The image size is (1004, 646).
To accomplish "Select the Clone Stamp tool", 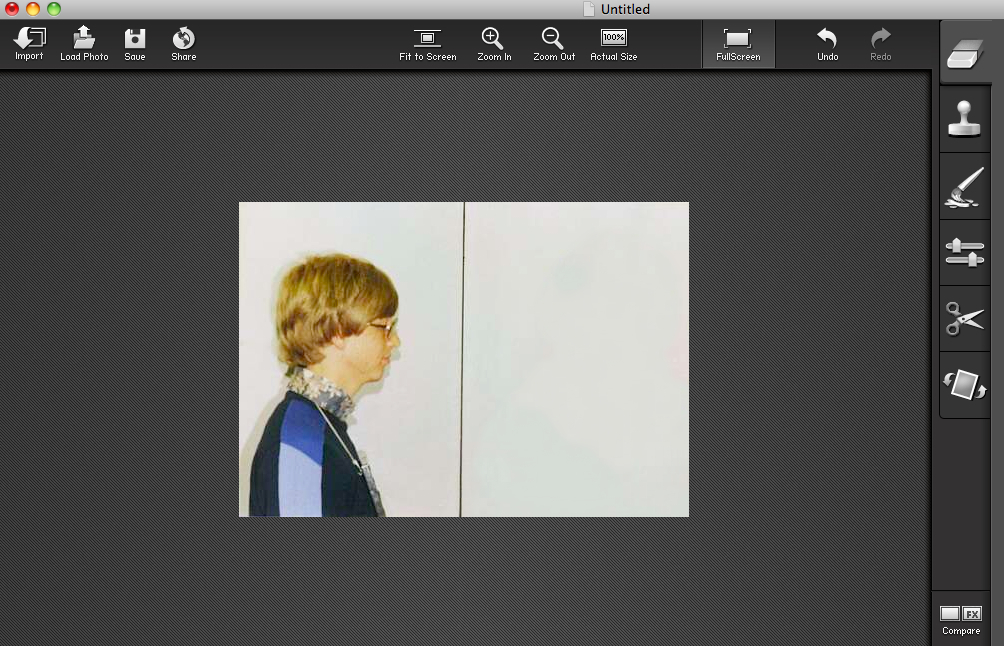I will 965,119.
